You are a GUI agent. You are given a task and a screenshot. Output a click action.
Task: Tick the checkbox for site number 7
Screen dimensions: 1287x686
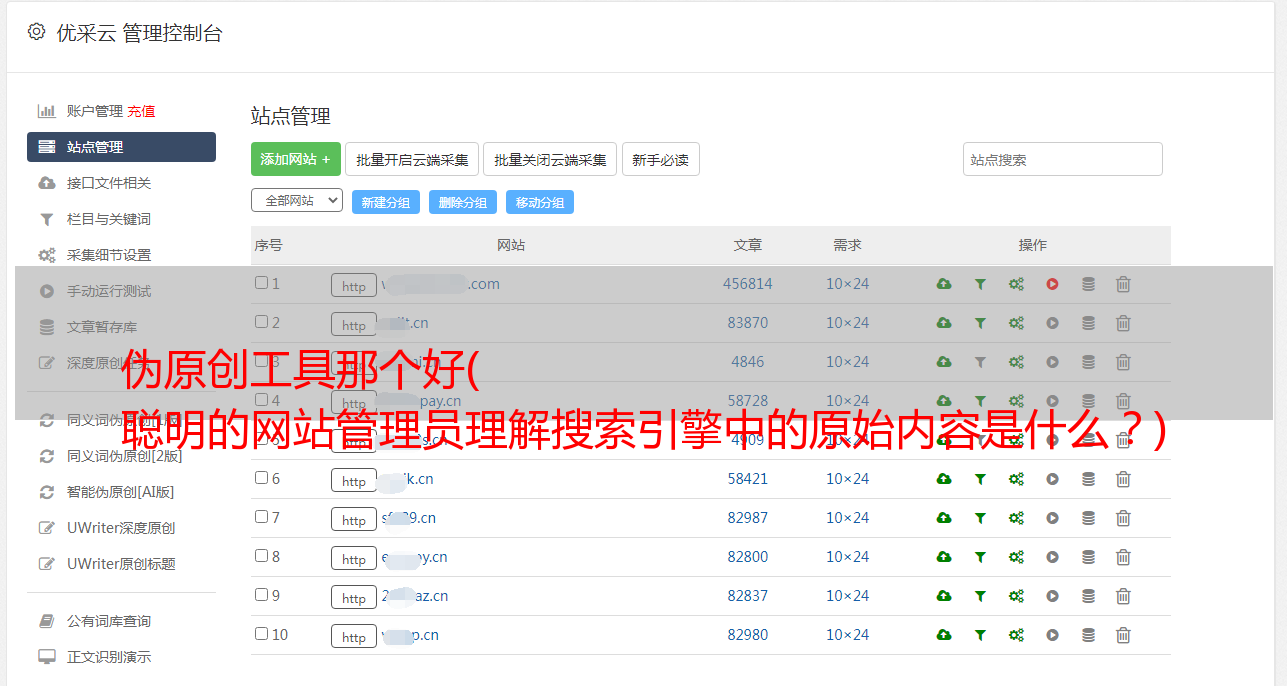261,517
